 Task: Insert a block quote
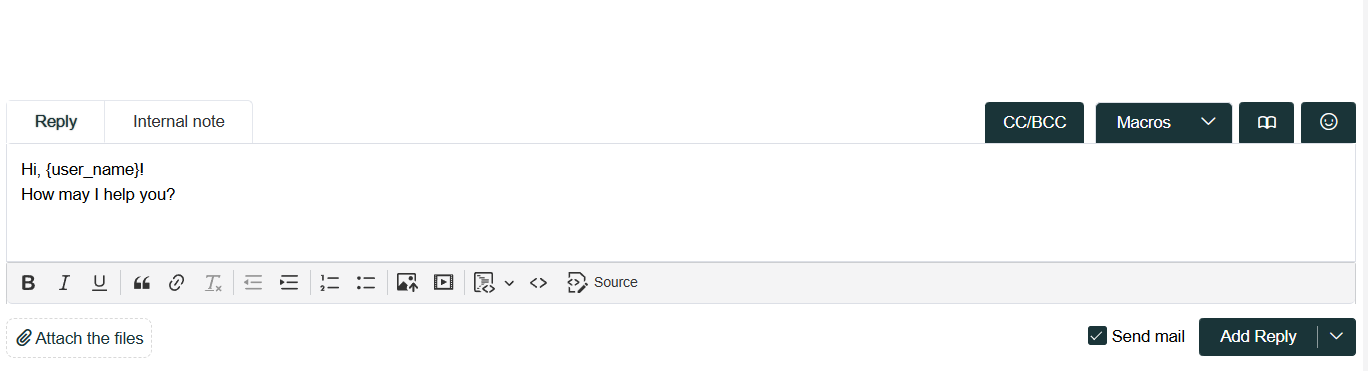pos(141,283)
